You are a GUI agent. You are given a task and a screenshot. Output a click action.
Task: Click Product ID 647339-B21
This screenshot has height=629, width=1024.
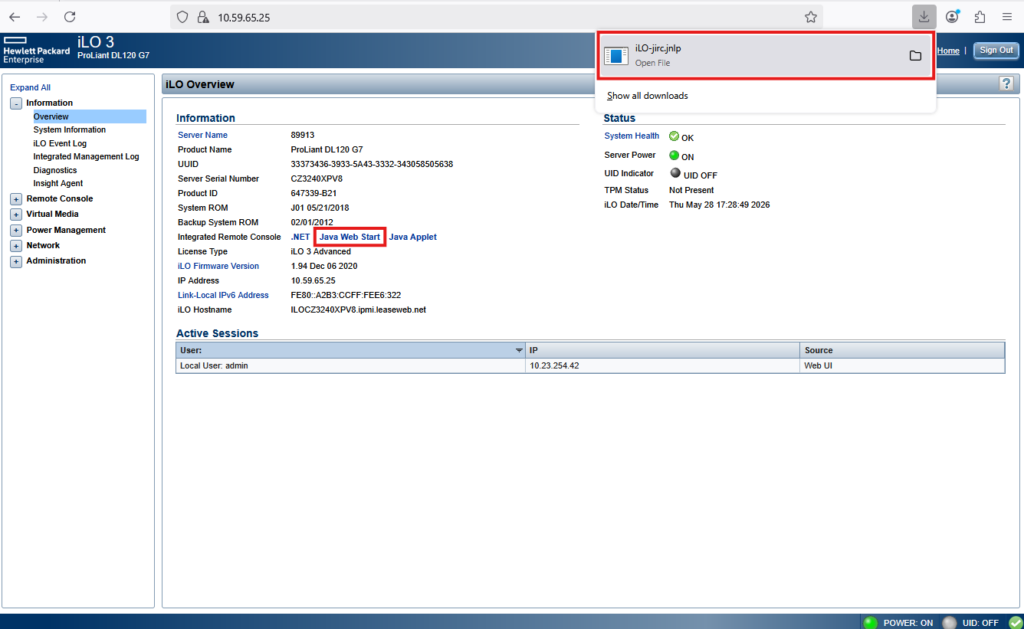pos(313,193)
